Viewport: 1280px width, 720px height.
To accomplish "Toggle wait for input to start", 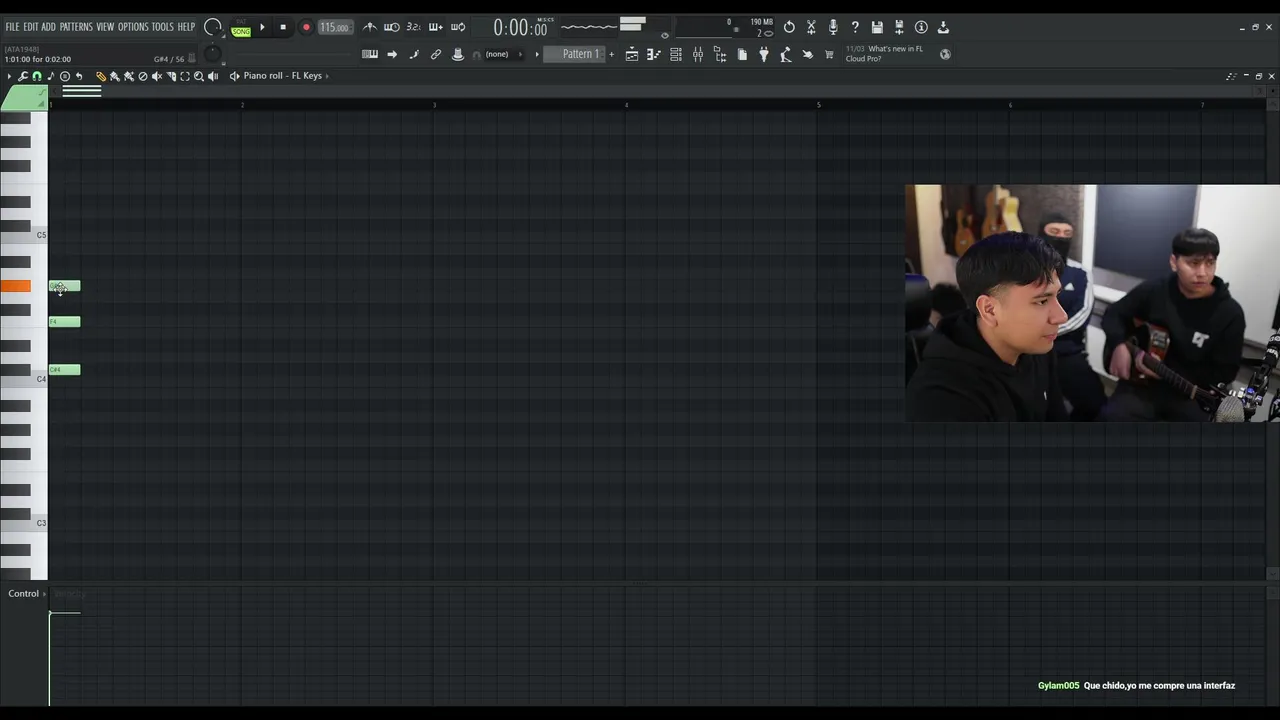I will (x=392, y=27).
